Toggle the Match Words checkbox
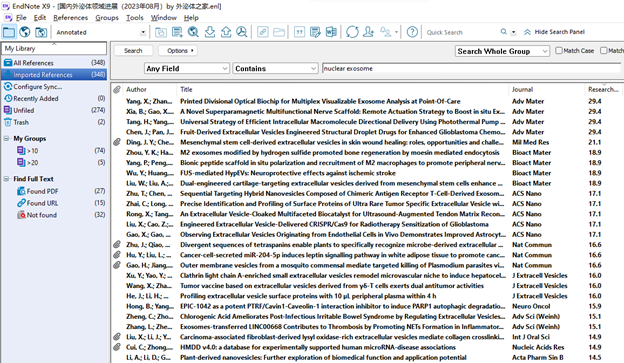The image size is (624, 363). 604,51
